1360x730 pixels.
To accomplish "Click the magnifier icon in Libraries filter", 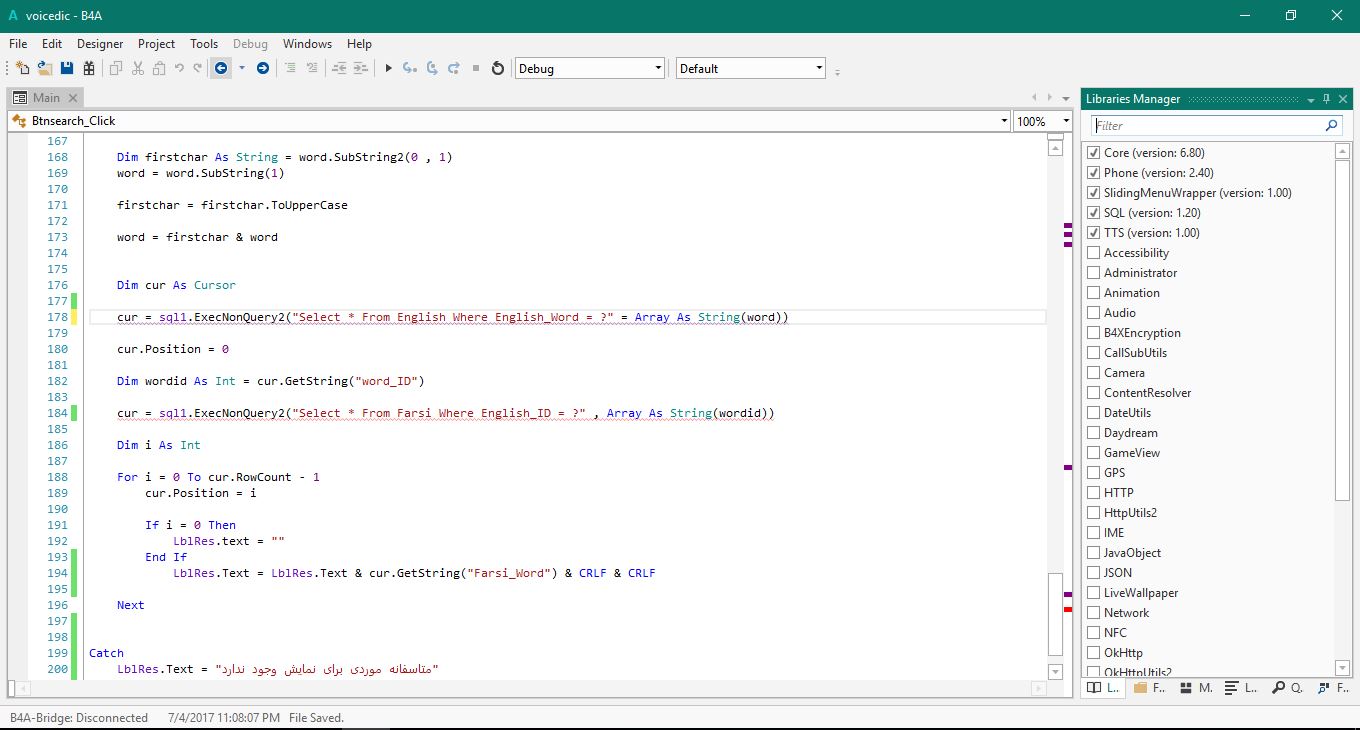I will pos(1331,126).
